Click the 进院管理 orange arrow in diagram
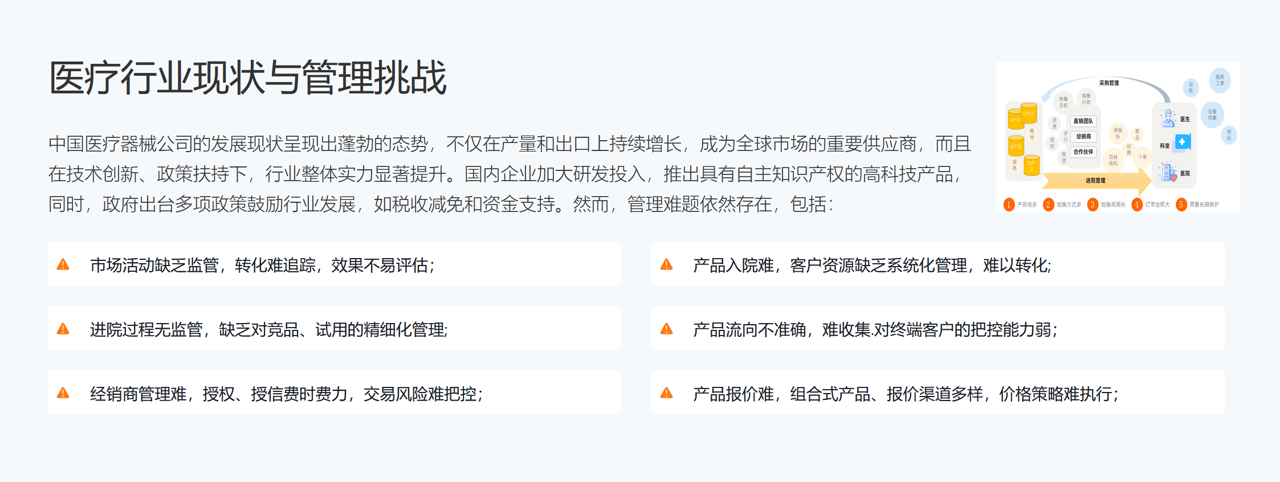 1095,181
